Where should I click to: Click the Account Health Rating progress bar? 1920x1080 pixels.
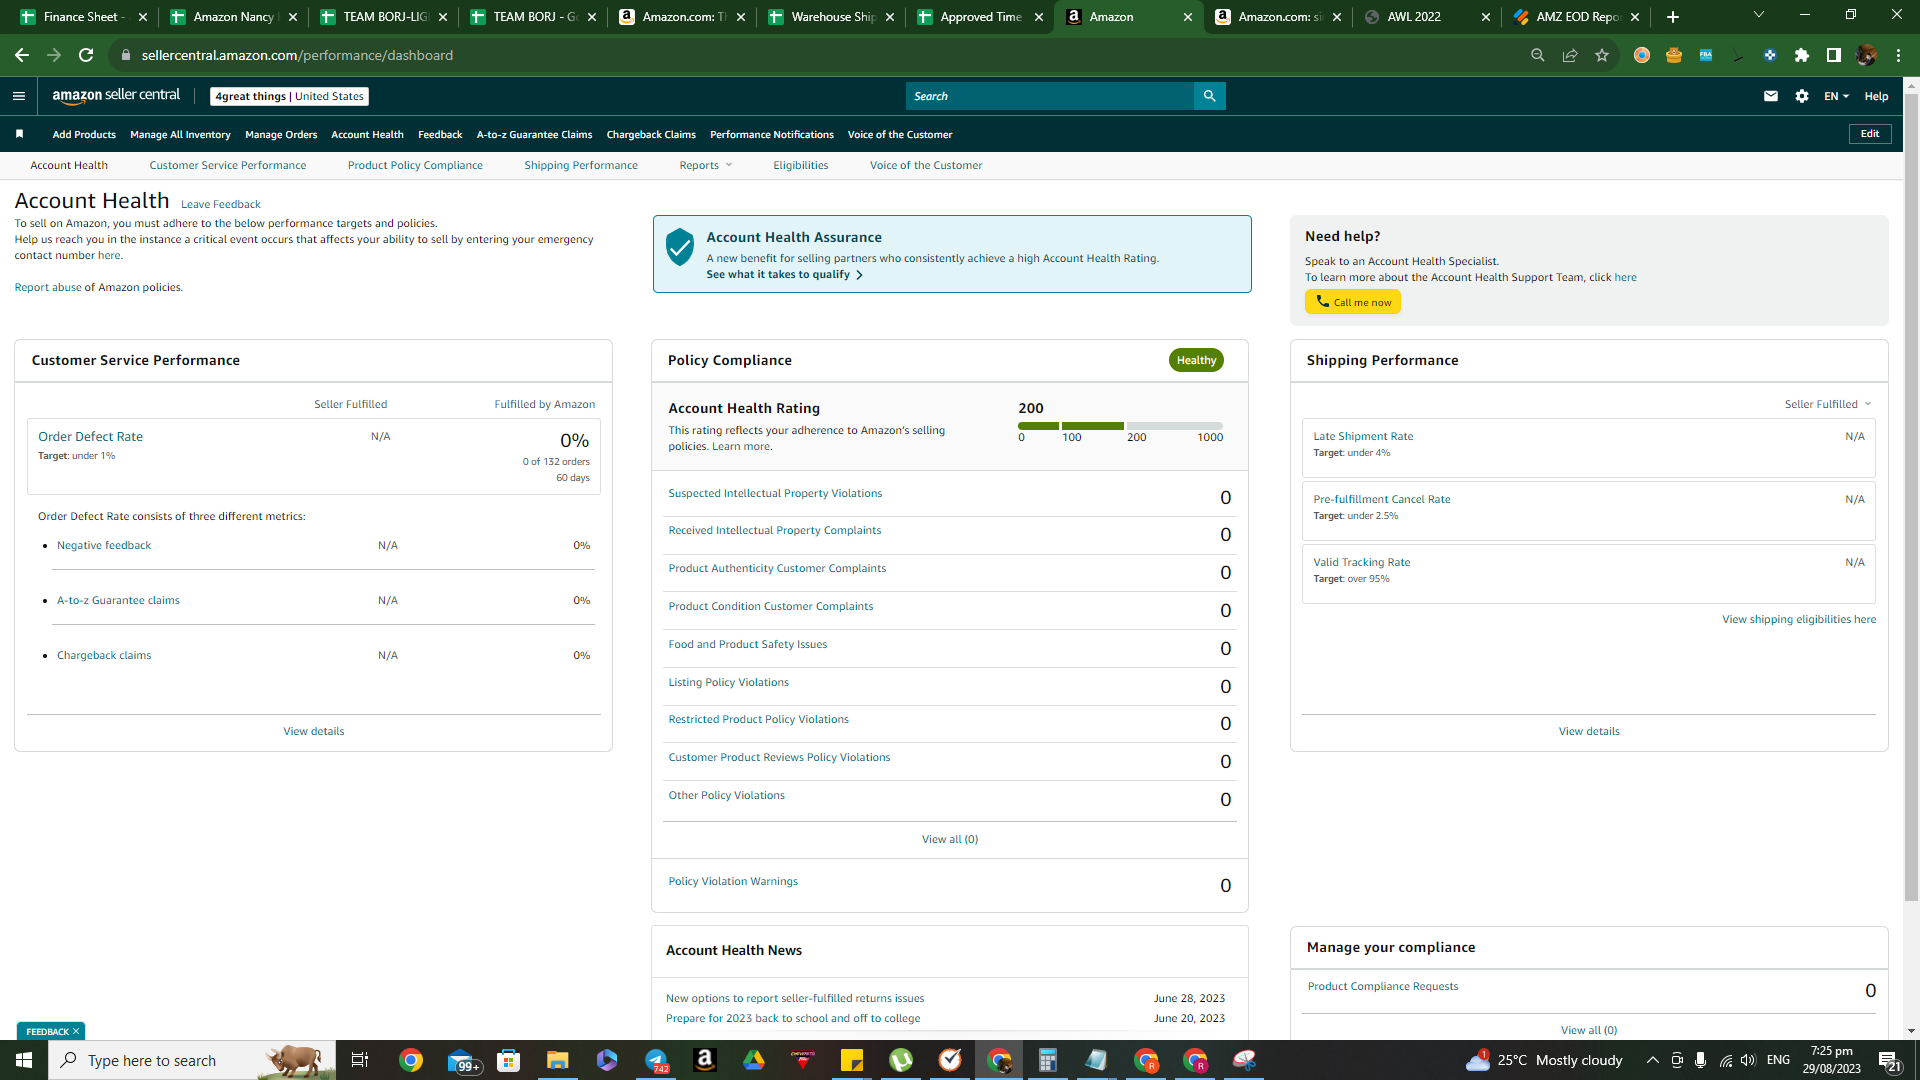1120,426
